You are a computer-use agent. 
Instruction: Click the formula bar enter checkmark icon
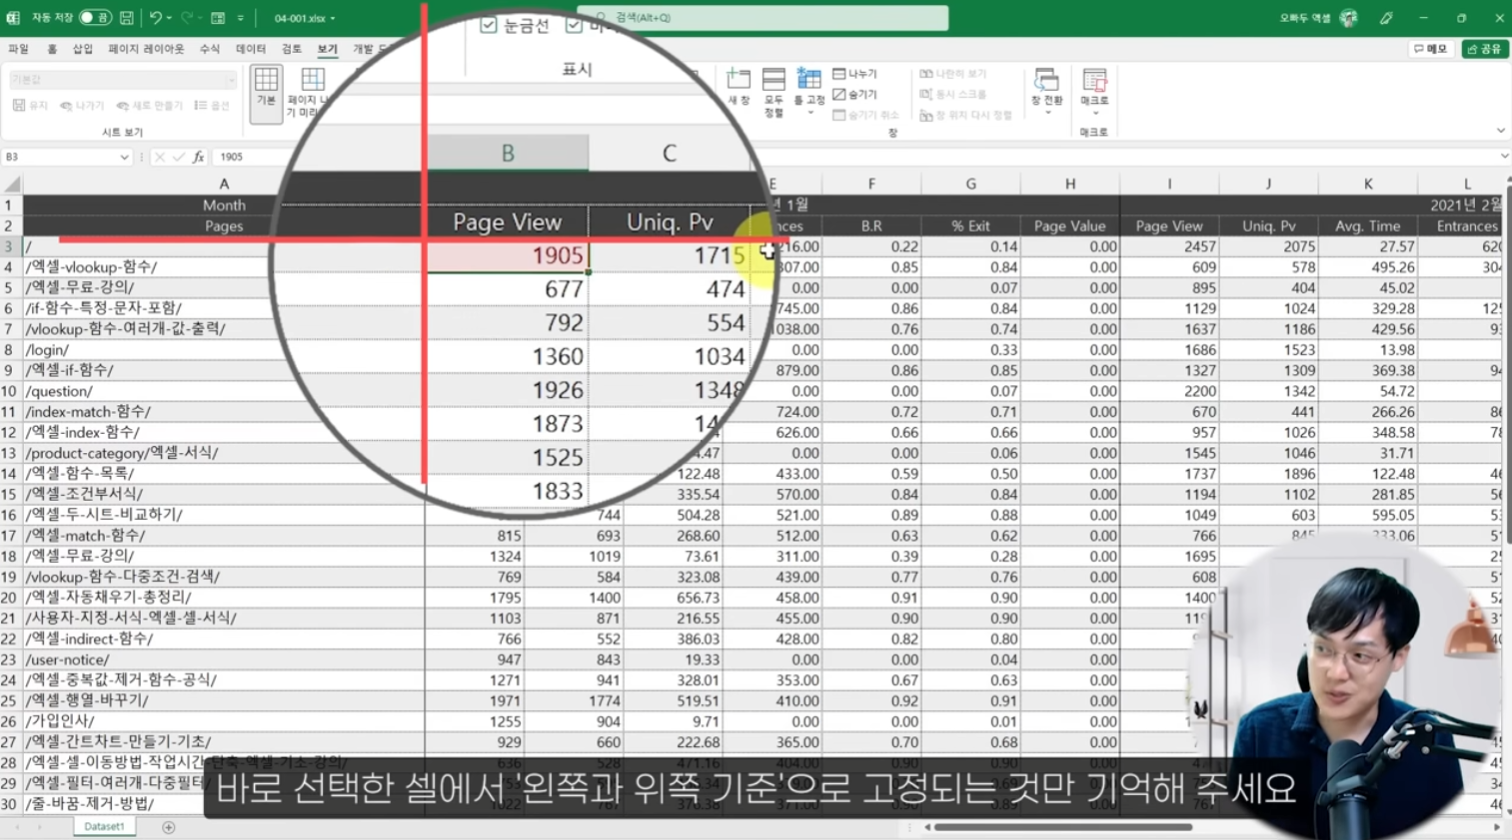tap(179, 157)
